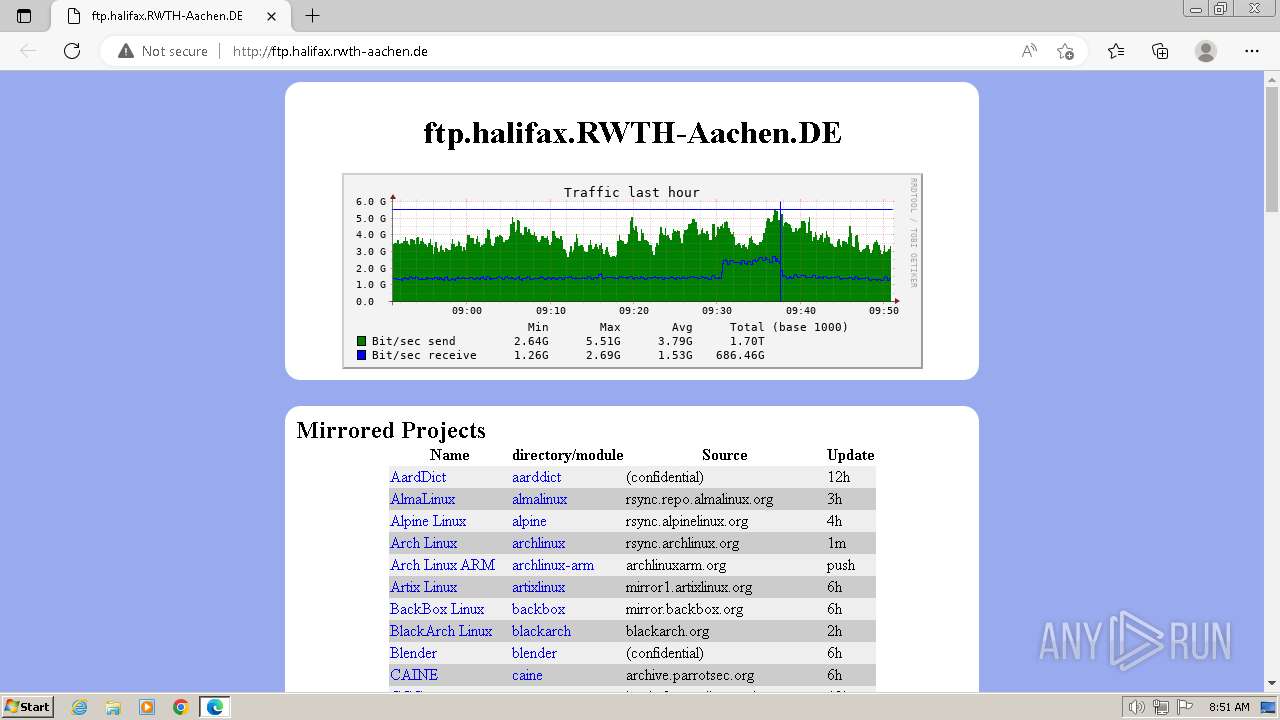
Task: Open the BackBox Linux project link
Action: (x=437, y=609)
